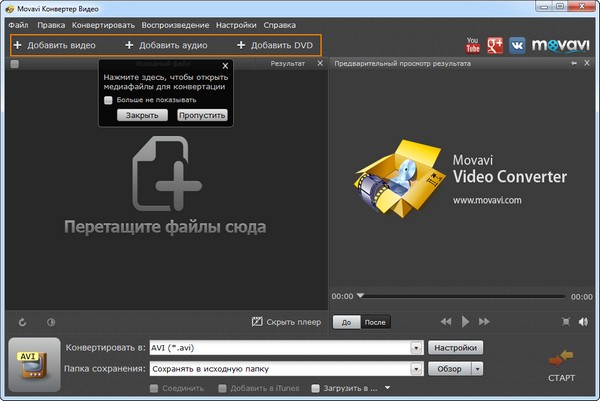
Task: Click the speaker volume icon
Action: [583, 321]
